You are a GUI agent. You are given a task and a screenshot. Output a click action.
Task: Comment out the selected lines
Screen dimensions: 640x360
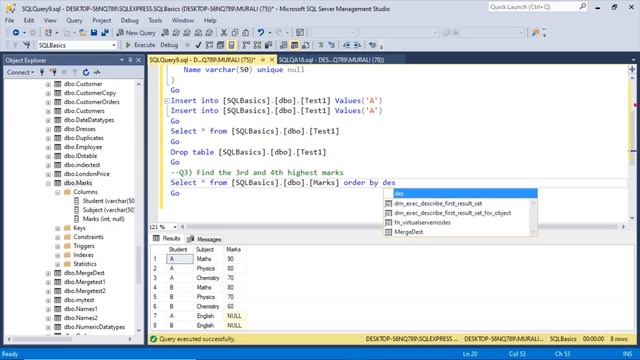pyautogui.click(x=320, y=45)
